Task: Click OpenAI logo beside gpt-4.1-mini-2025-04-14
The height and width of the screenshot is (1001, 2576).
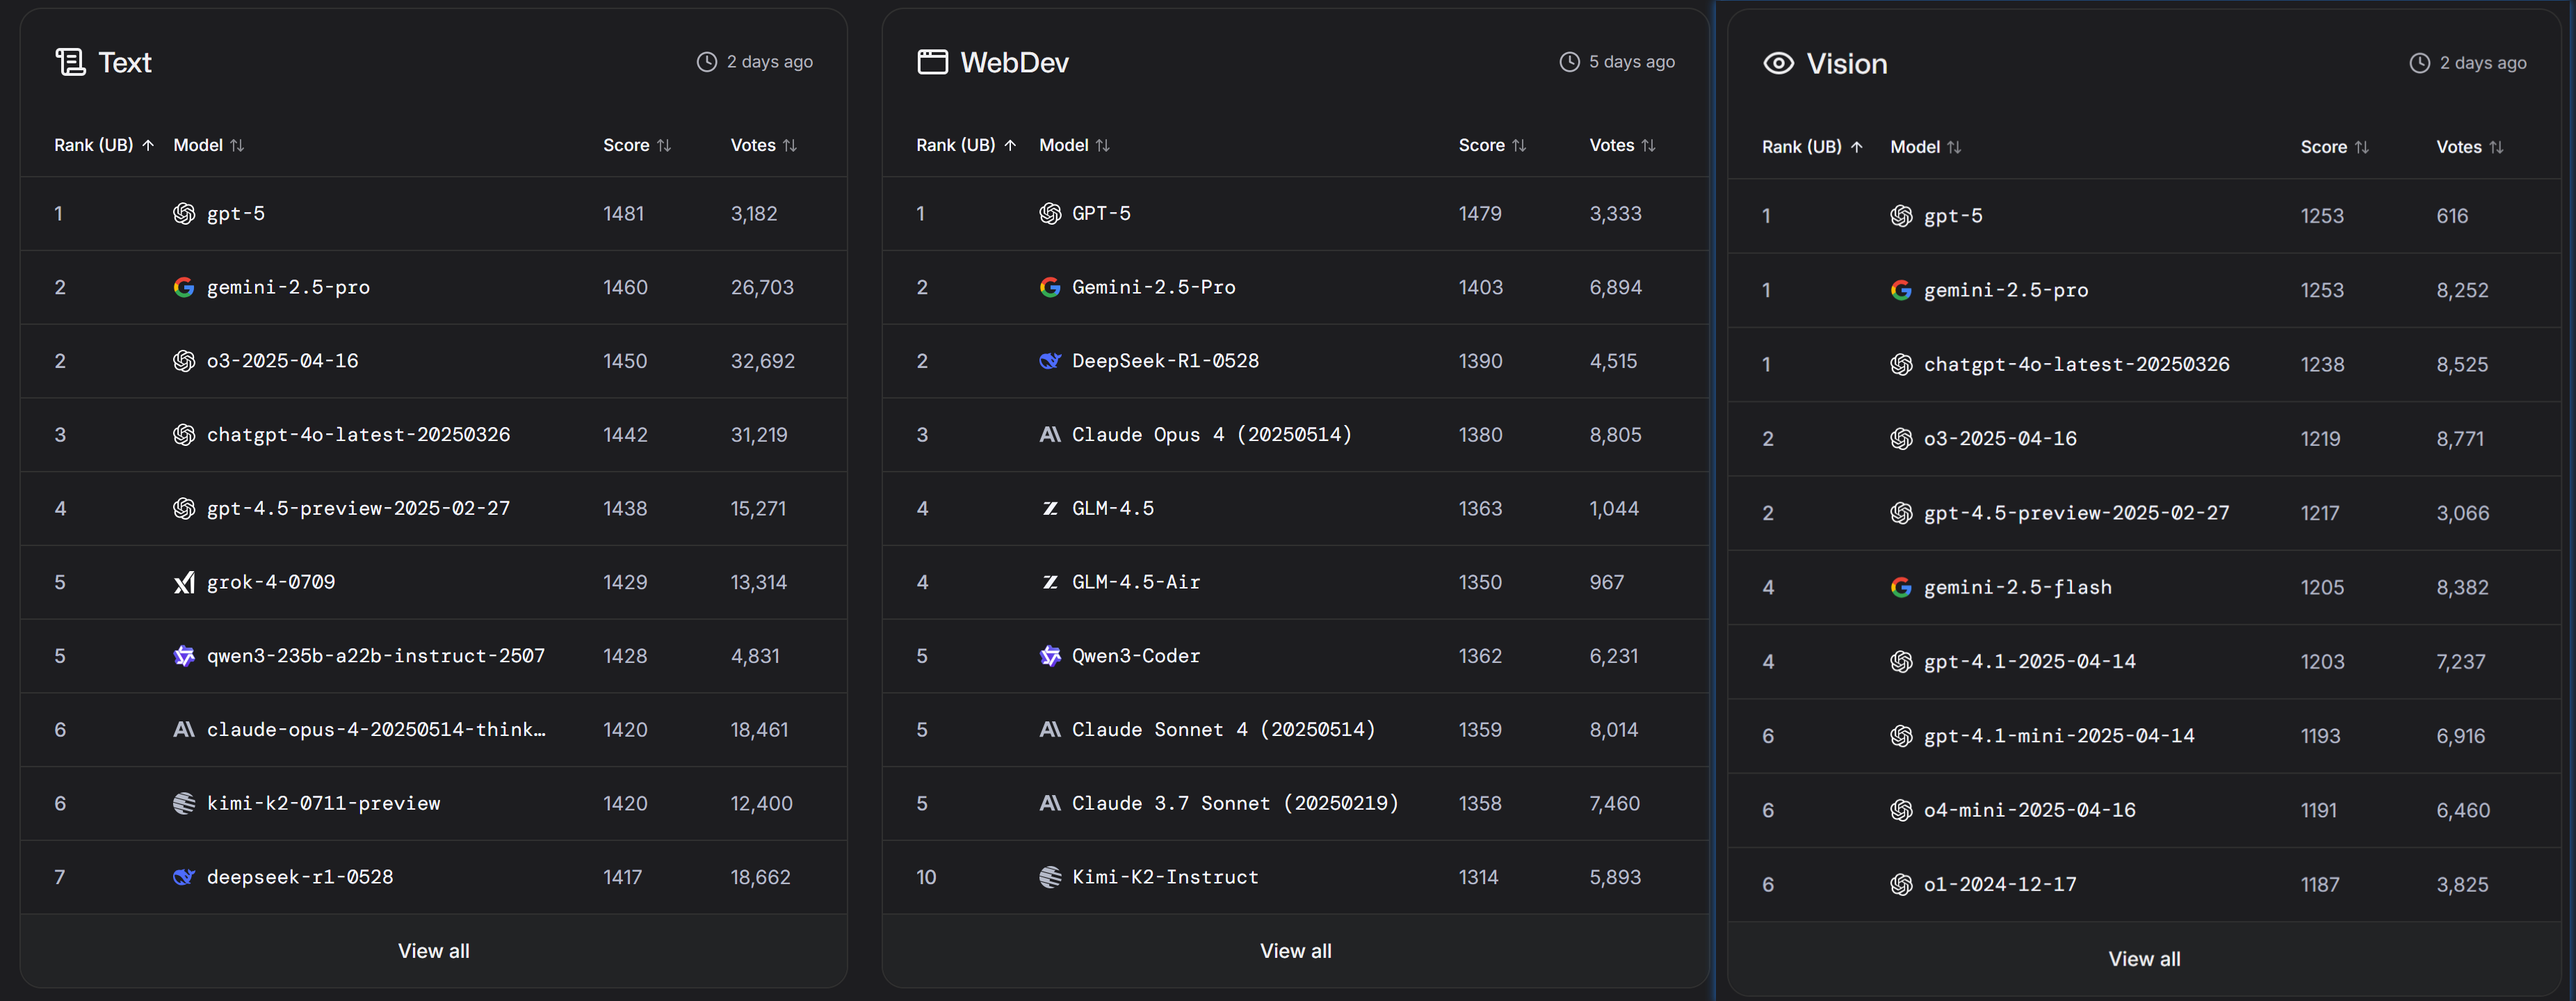Action: coord(1901,736)
